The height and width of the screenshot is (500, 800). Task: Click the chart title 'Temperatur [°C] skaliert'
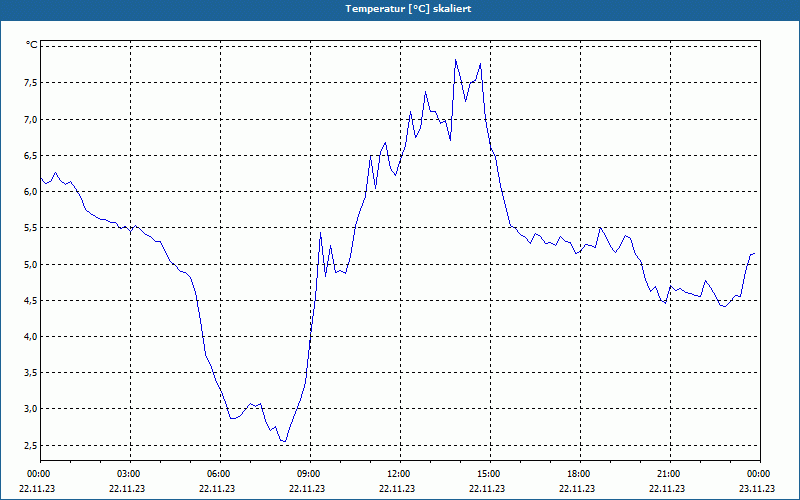pyautogui.click(x=408, y=9)
